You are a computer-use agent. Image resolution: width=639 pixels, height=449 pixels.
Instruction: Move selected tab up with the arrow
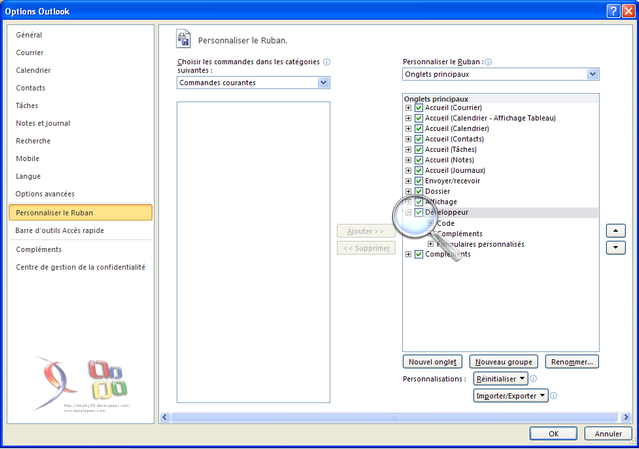pyautogui.click(x=617, y=229)
